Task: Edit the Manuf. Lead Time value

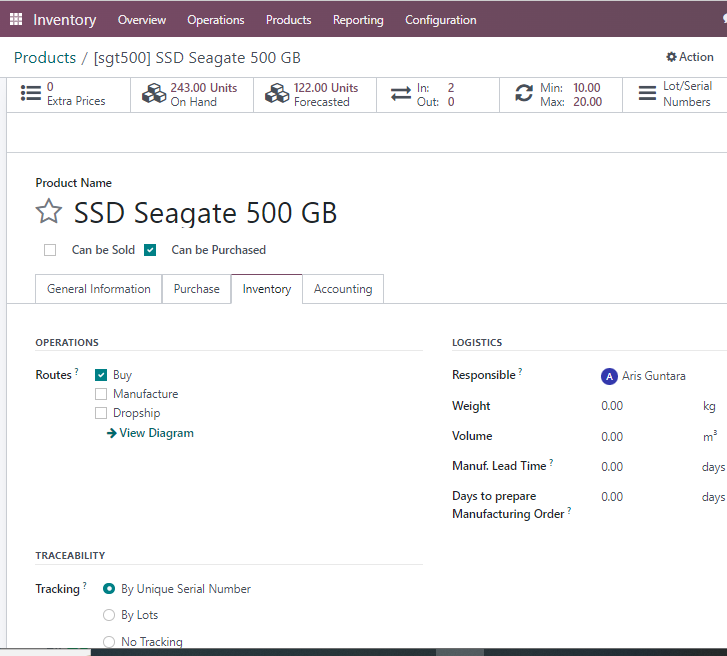Action: click(x=612, y=467)
